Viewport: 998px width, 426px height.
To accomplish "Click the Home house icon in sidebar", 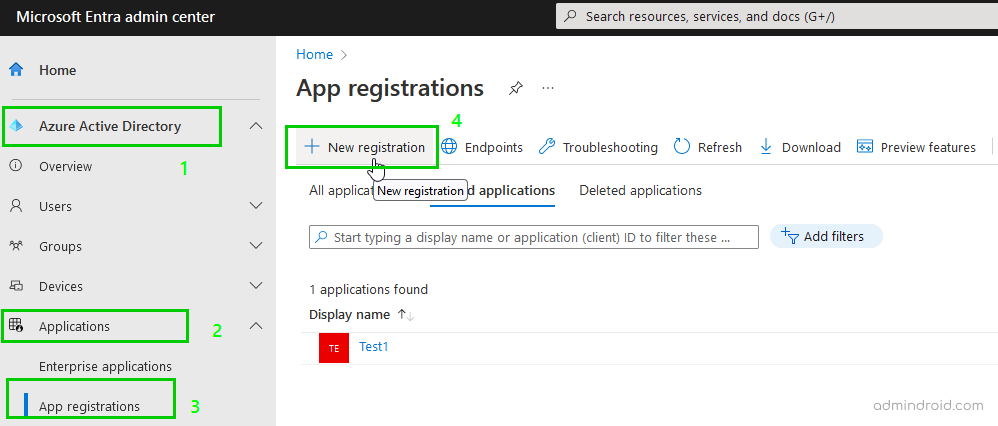I will click(16, 70).
